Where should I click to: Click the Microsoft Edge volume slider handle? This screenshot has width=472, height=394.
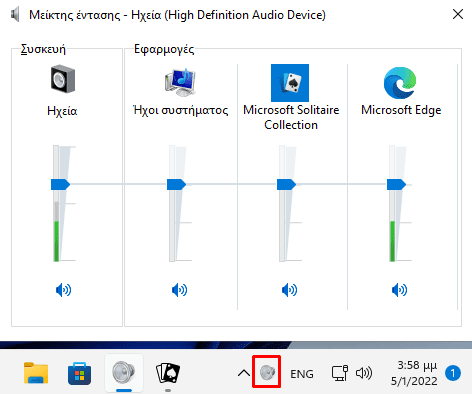click(396, 184)
